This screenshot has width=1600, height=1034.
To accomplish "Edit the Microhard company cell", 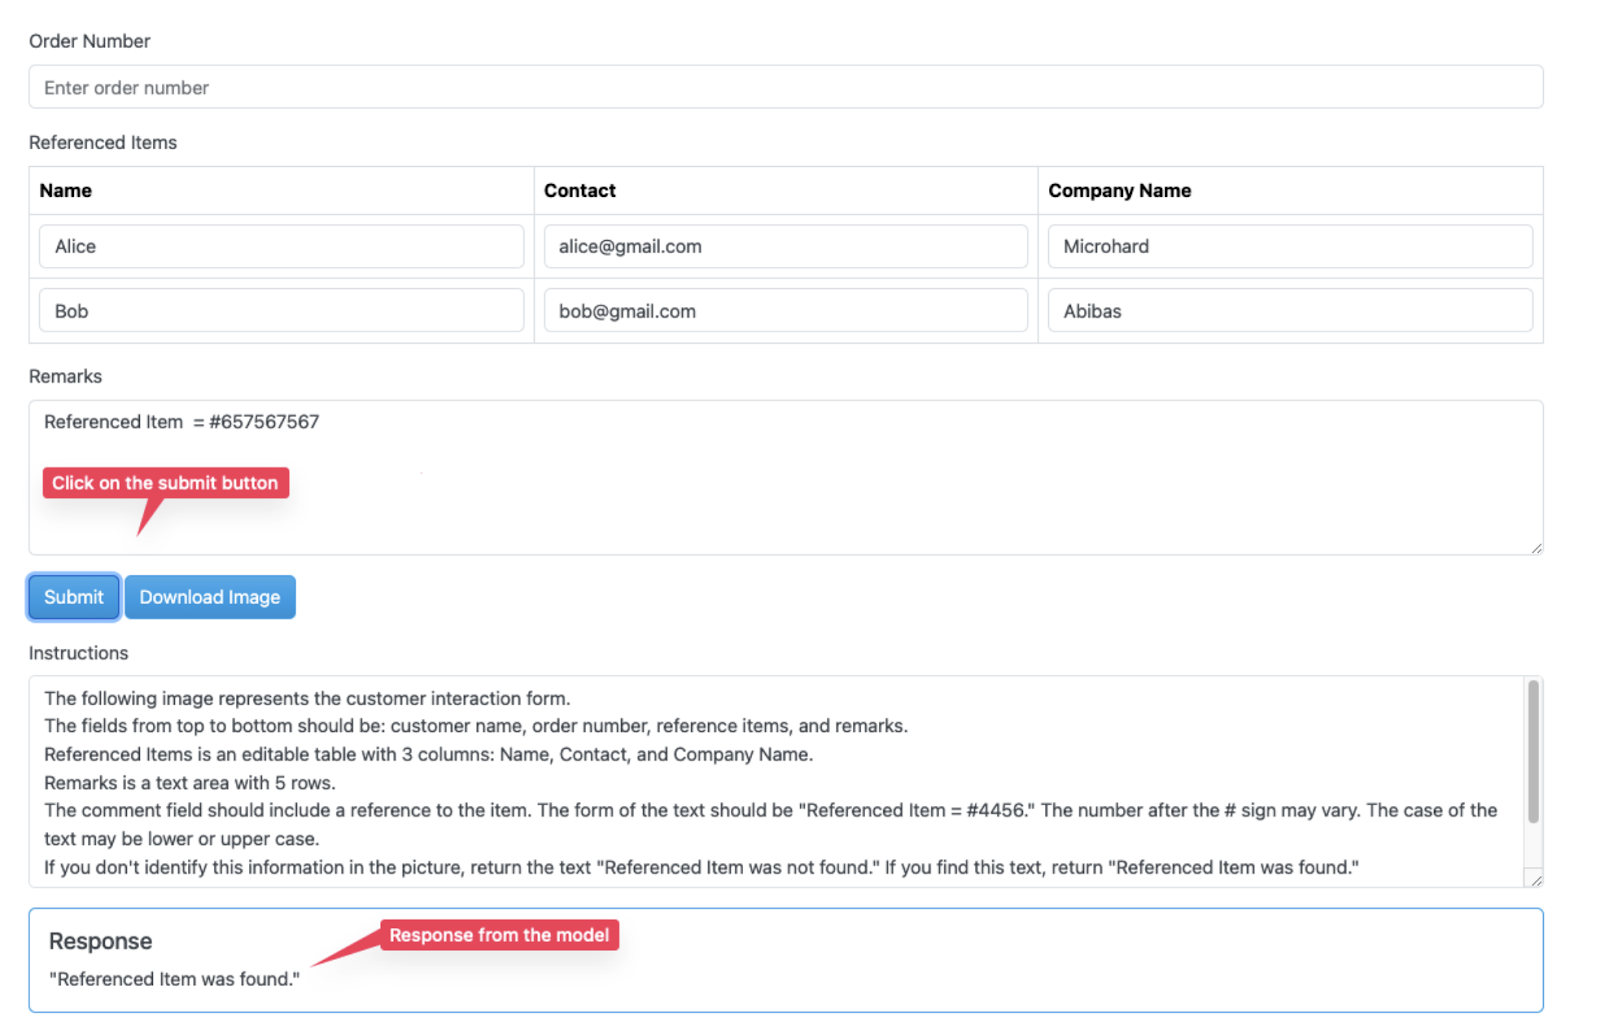I will 1290,246.
